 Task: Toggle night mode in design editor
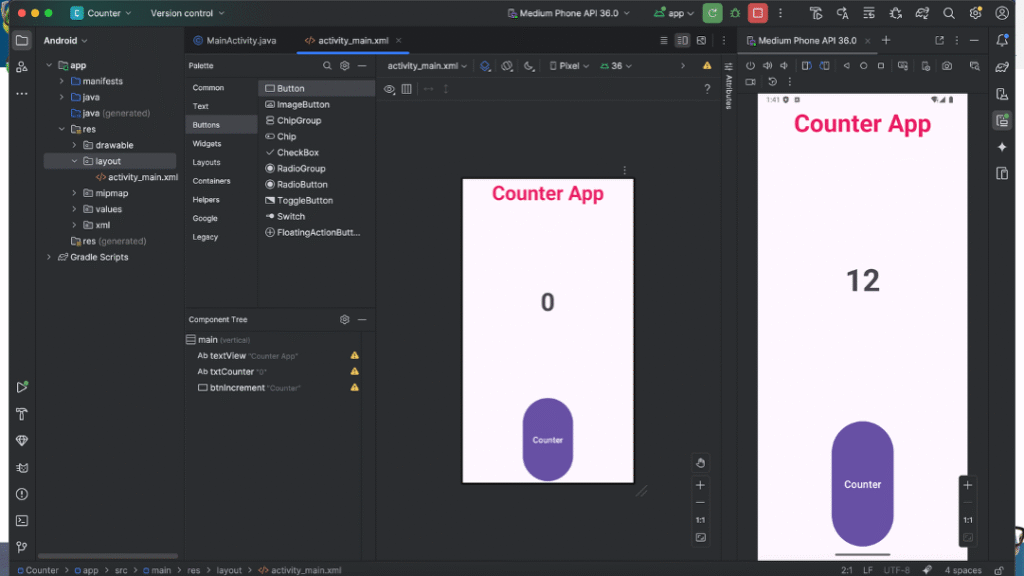(529, 66)
